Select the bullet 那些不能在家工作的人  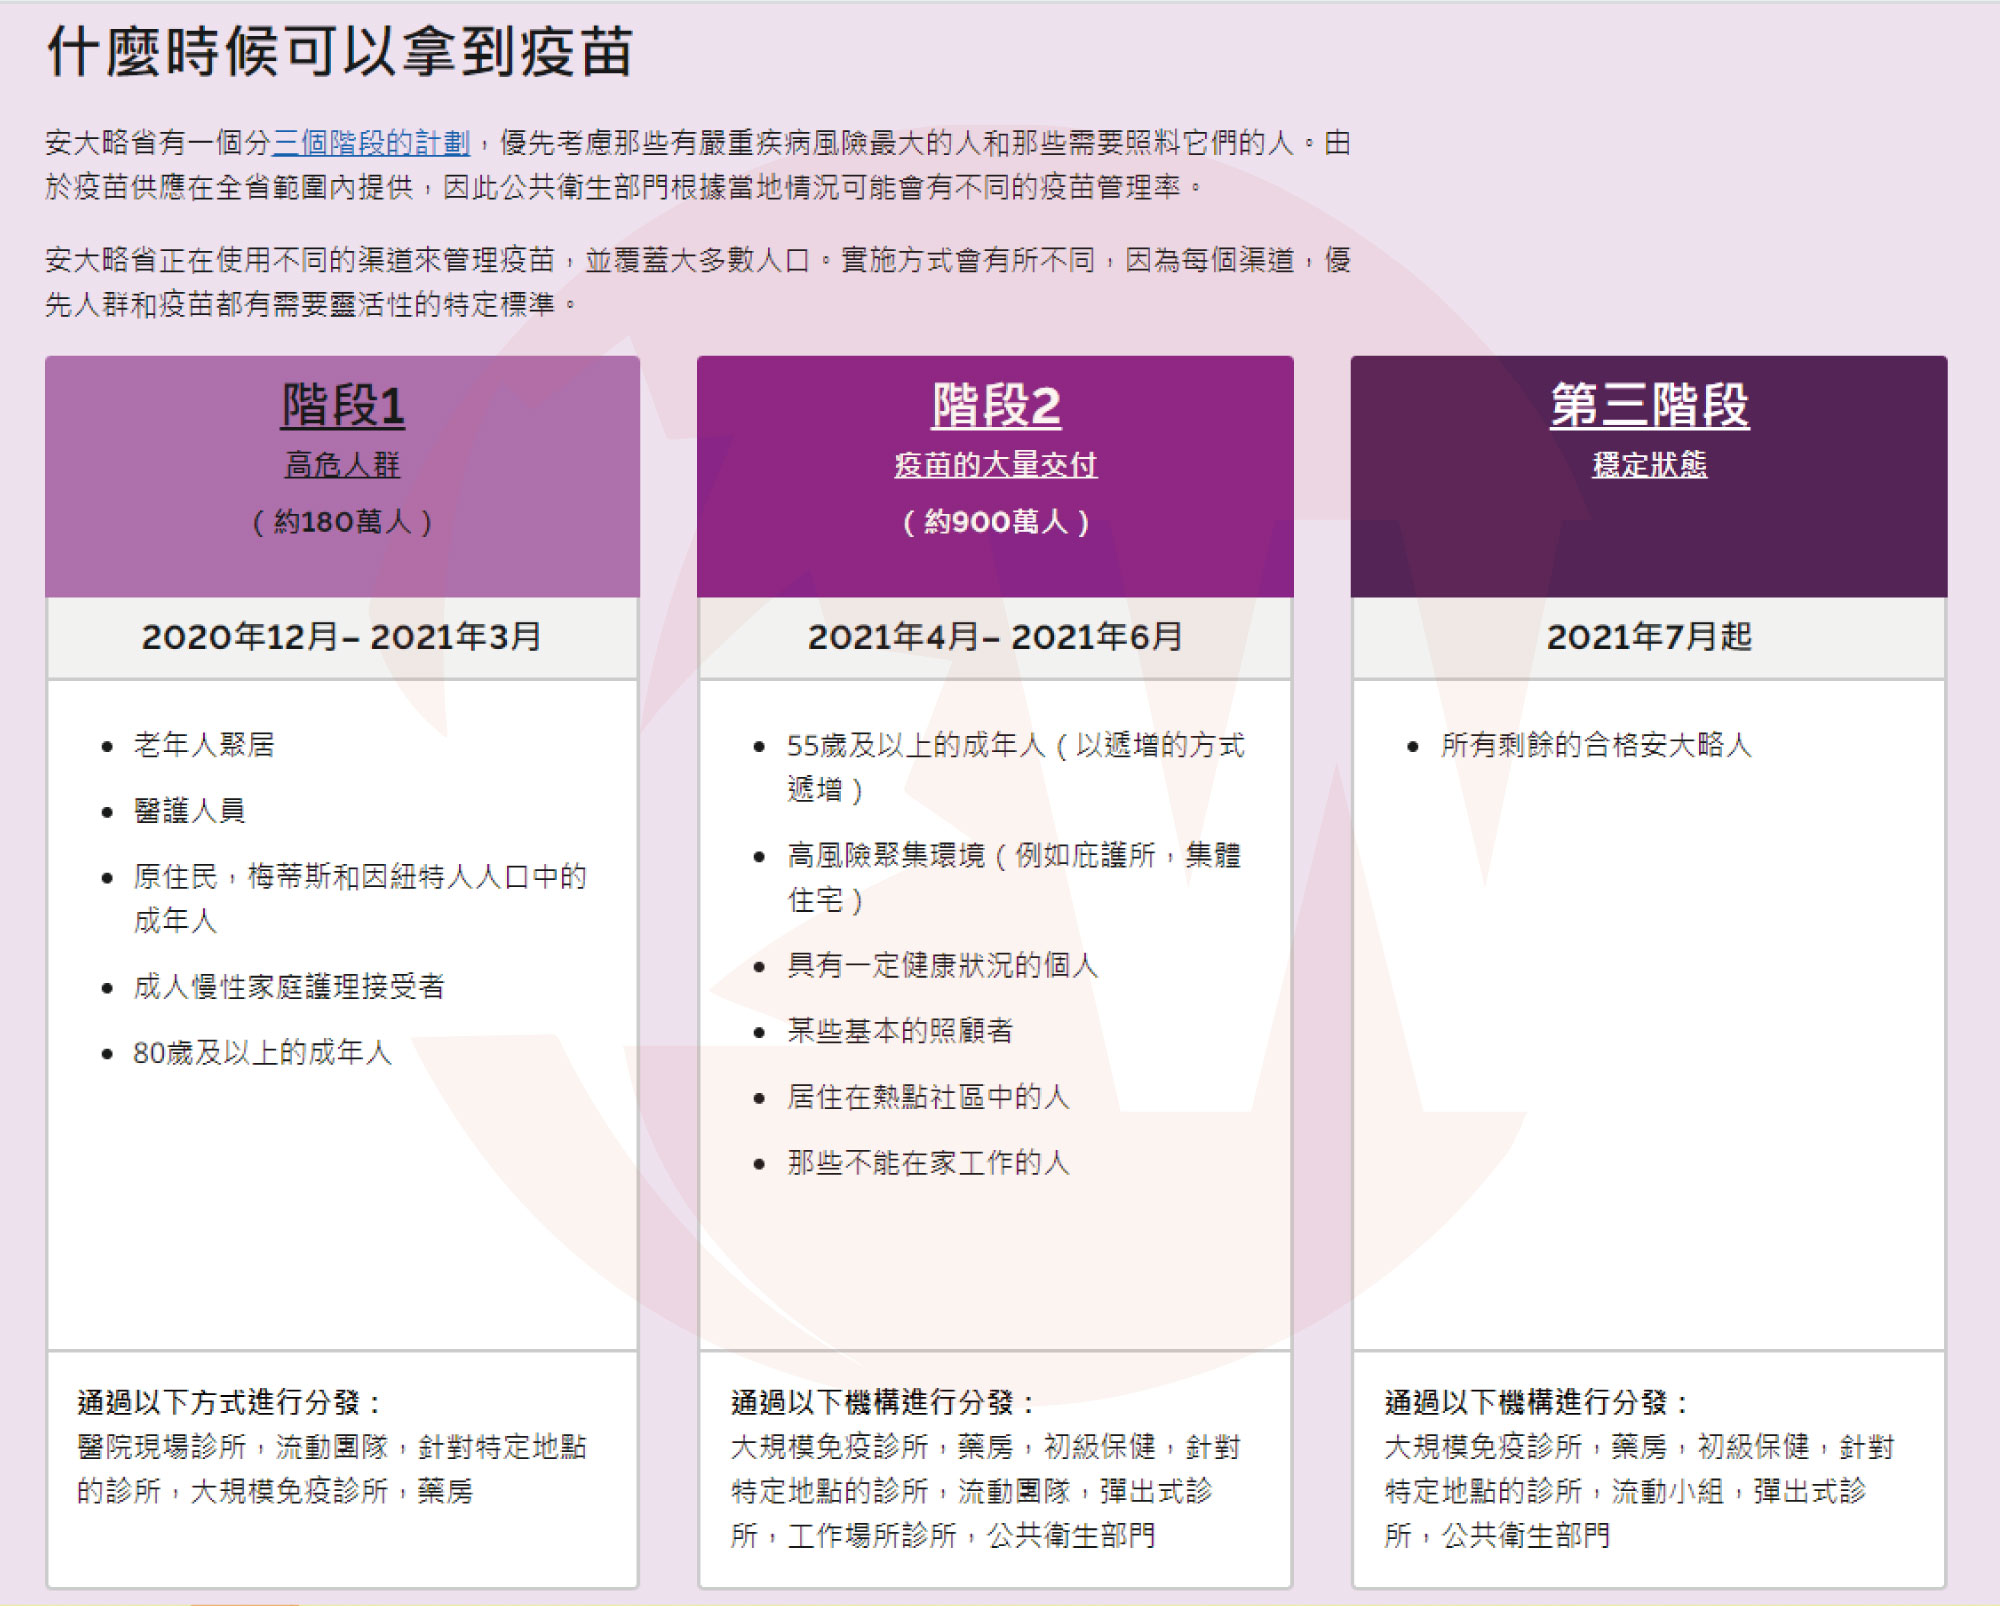tap(929, 1162)
